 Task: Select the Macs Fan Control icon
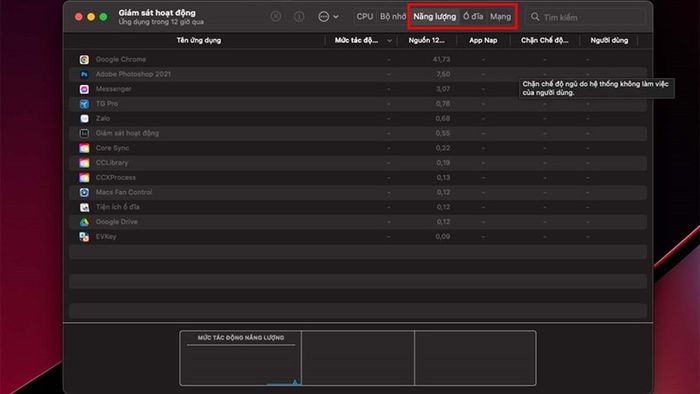point(84,192)
